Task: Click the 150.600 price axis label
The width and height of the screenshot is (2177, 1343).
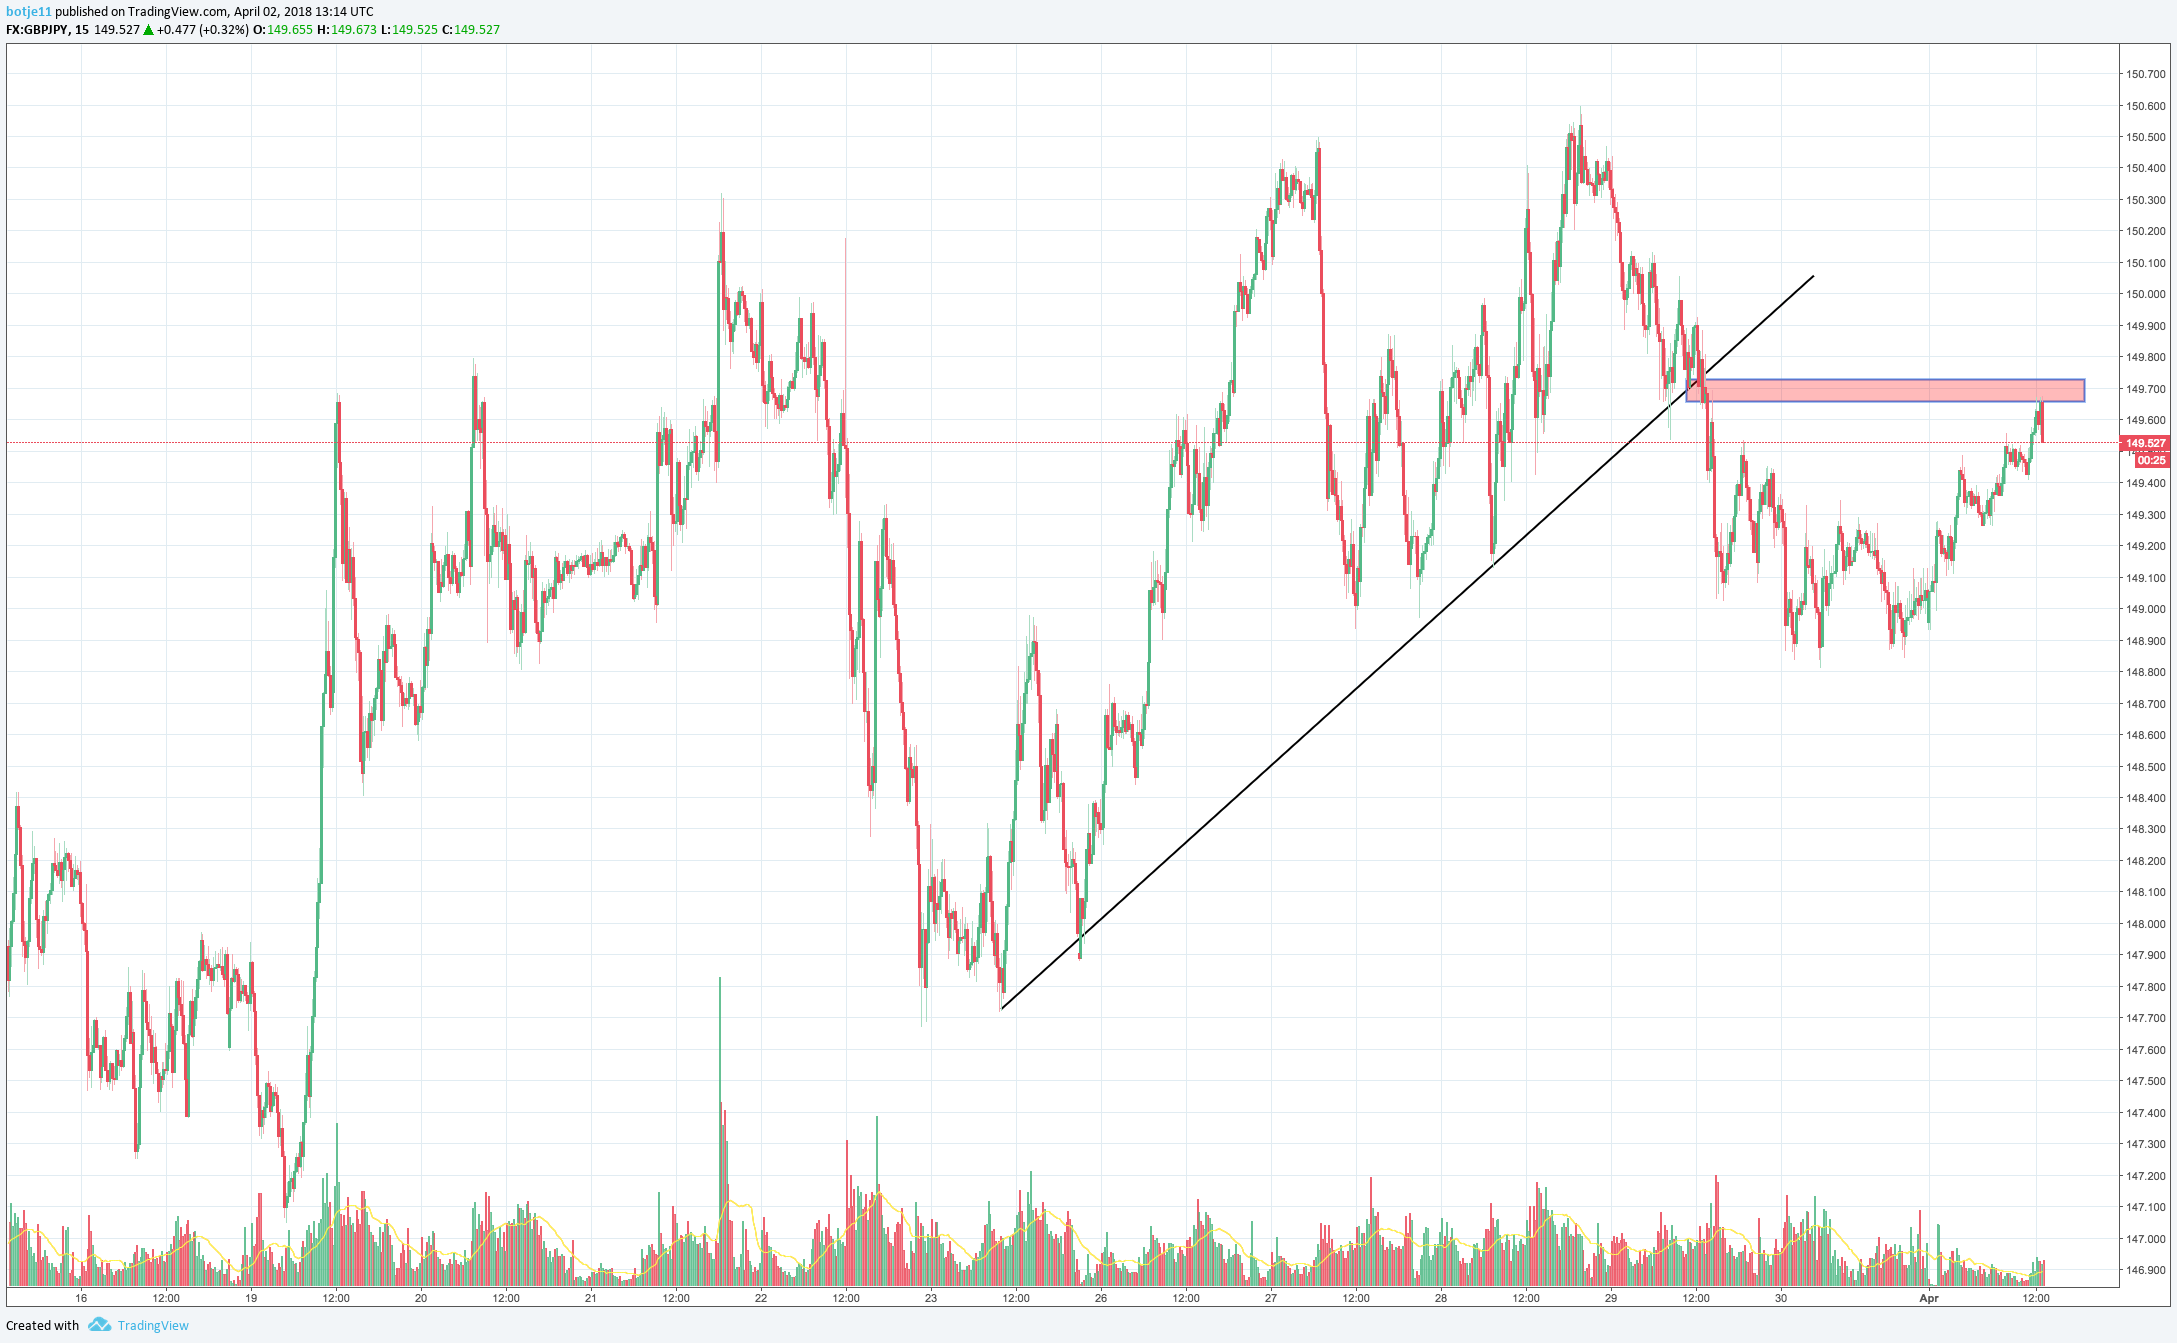Action: click(x=2145, y=105)
